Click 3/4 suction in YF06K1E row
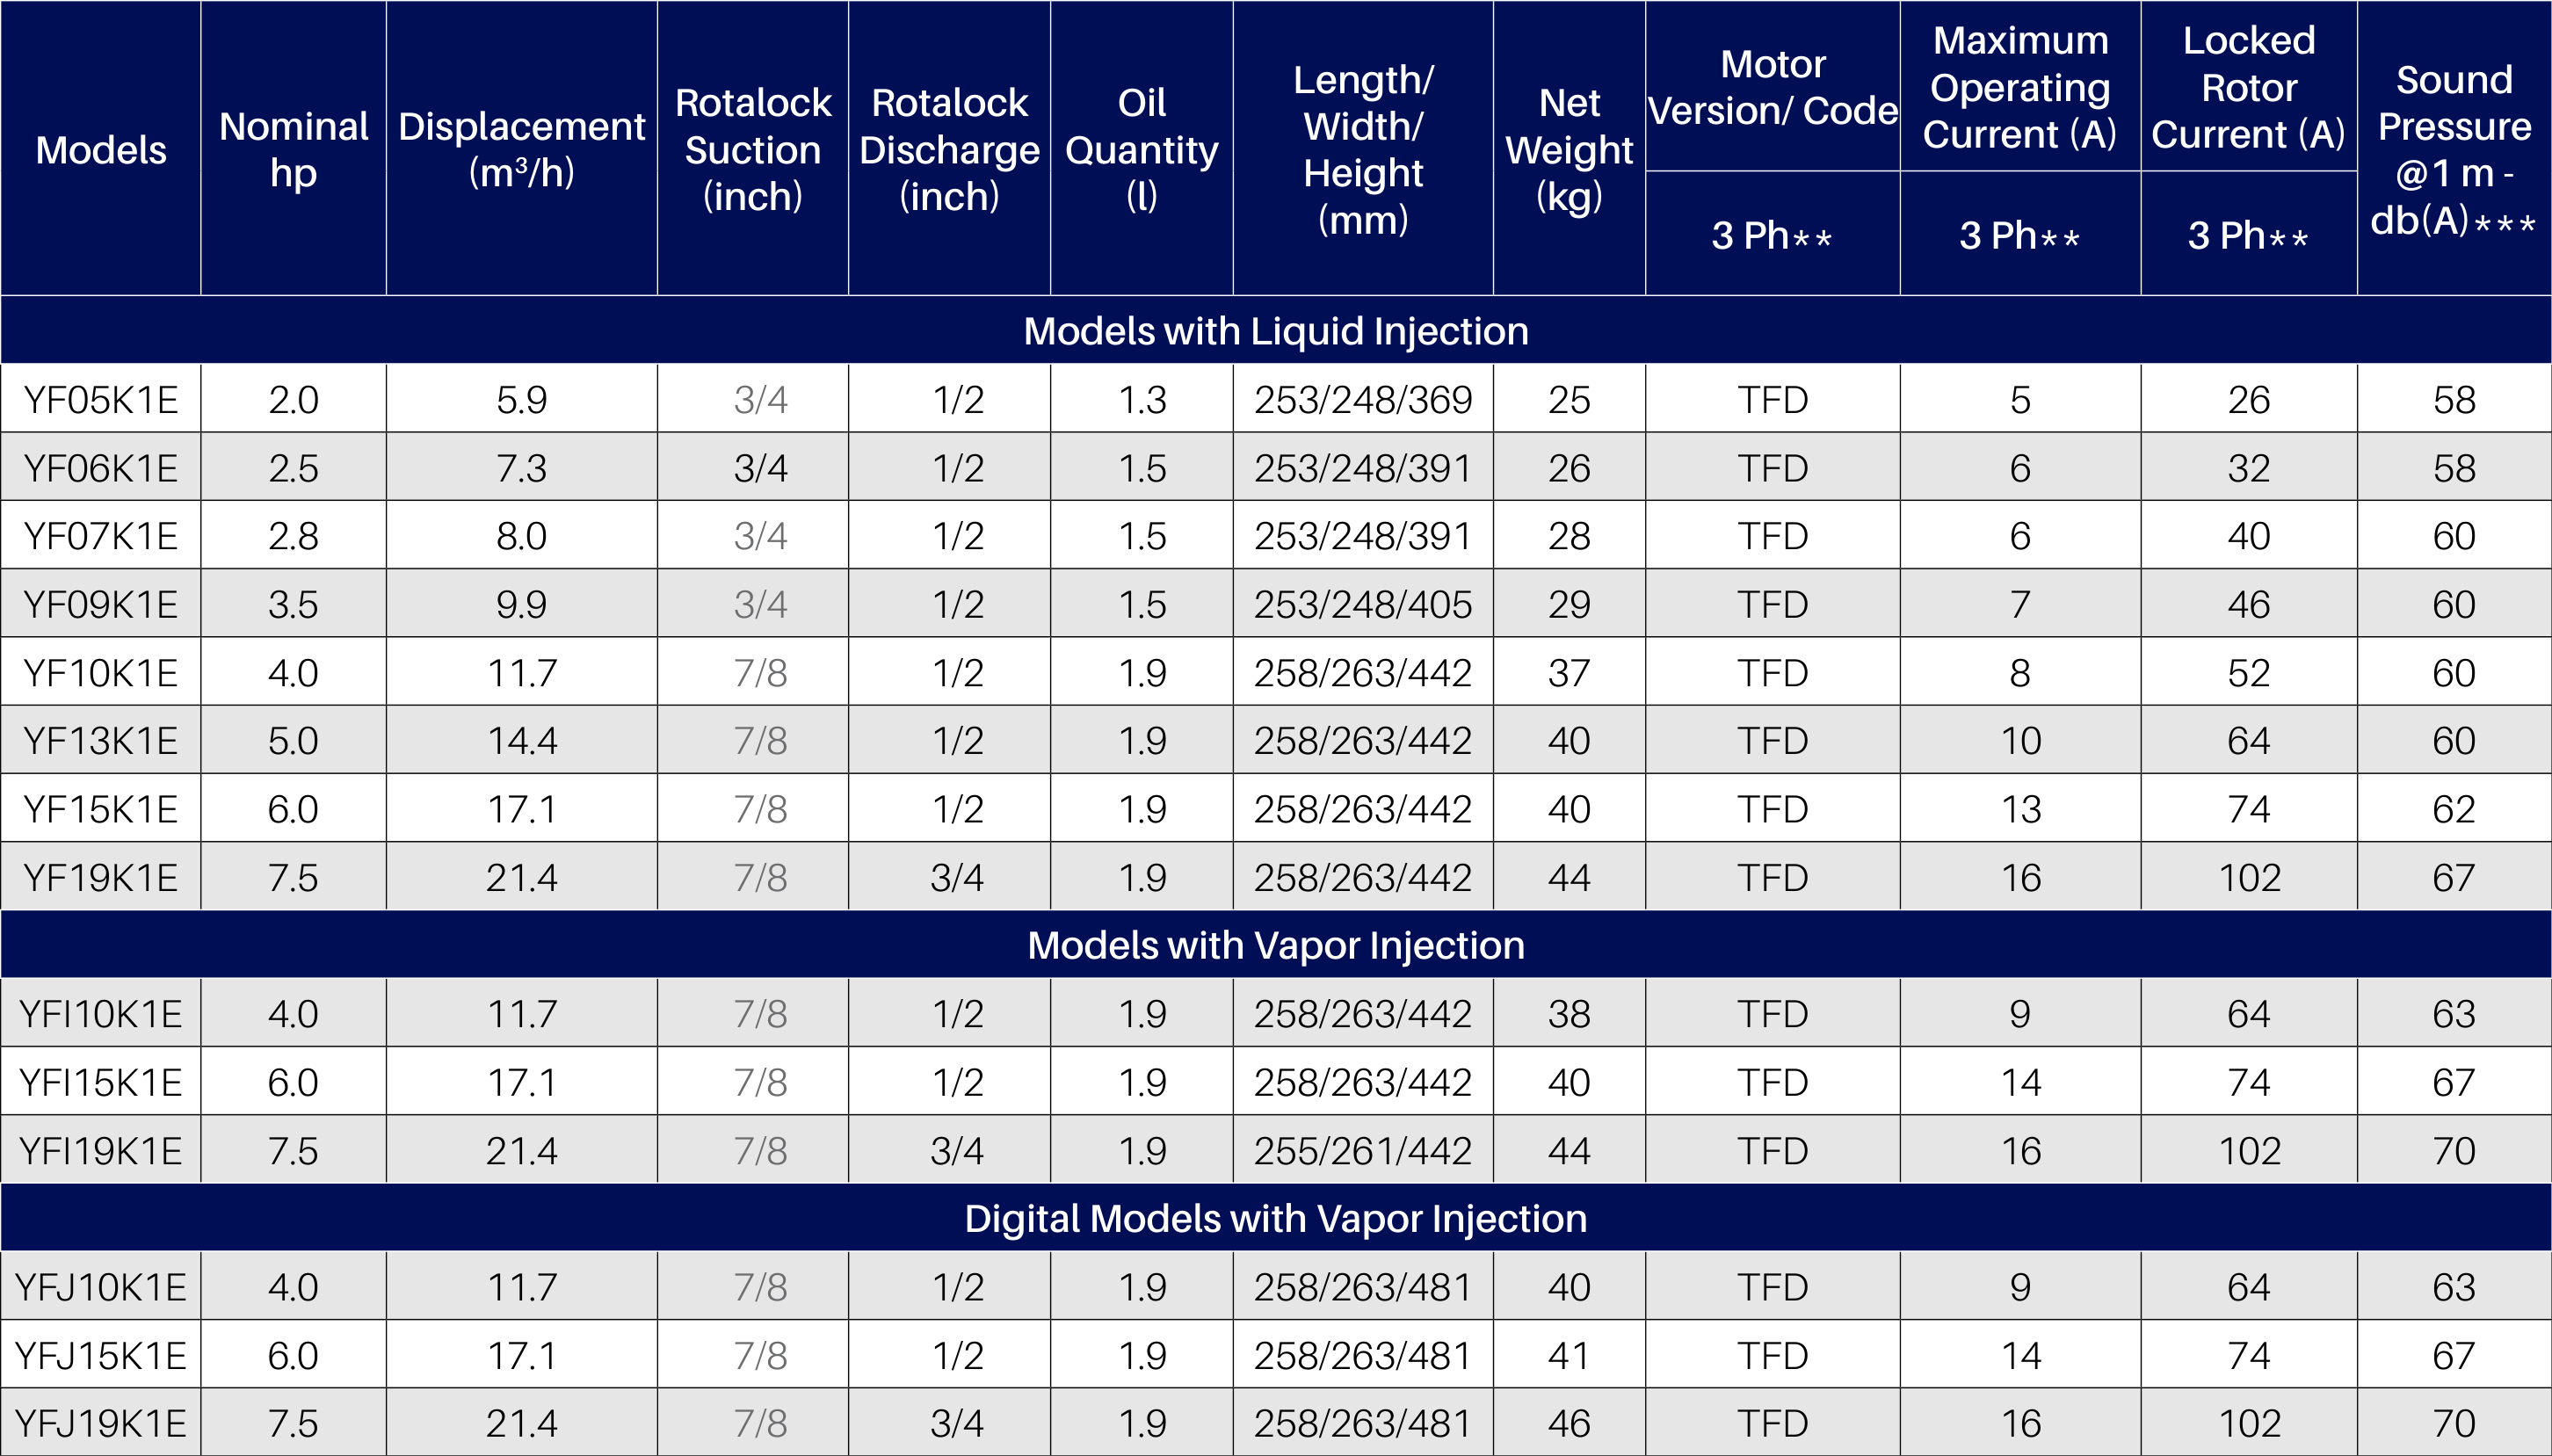2552x1456 pixels. click(760, 468)
